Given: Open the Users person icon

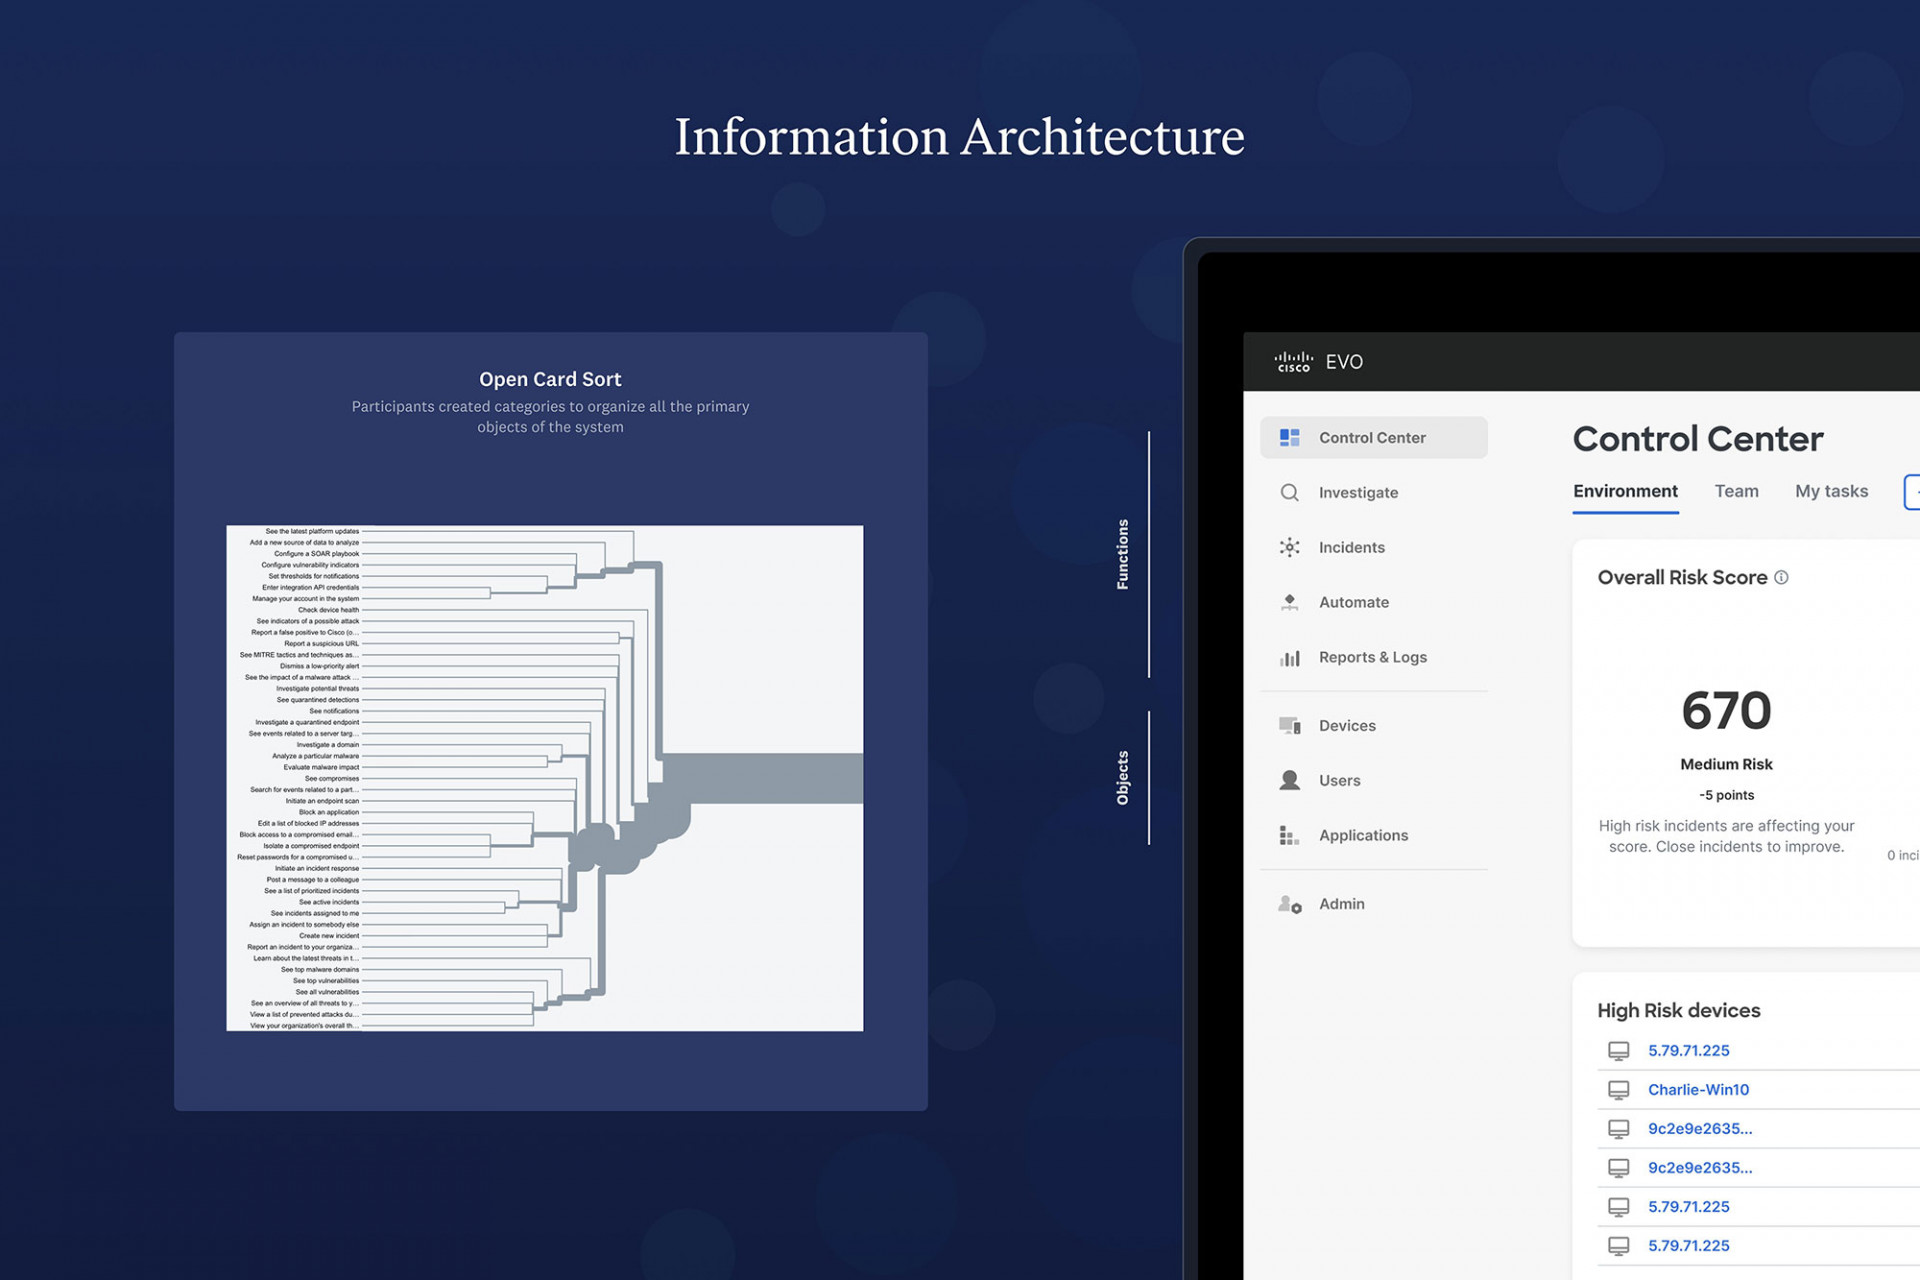Looking at the screenshot, I should 1290,780.
